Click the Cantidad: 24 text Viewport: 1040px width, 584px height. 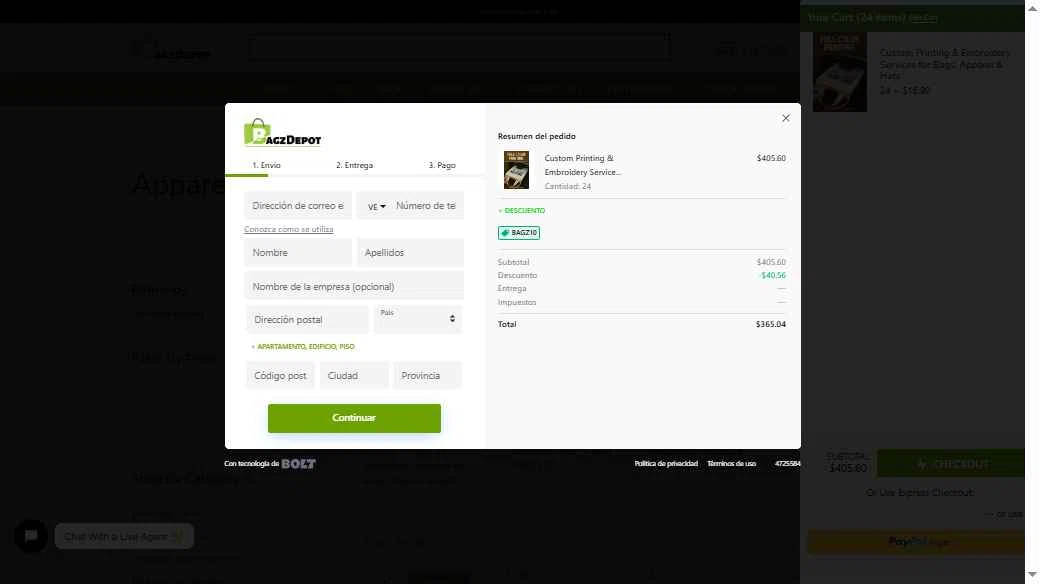[x=568, y=186]
